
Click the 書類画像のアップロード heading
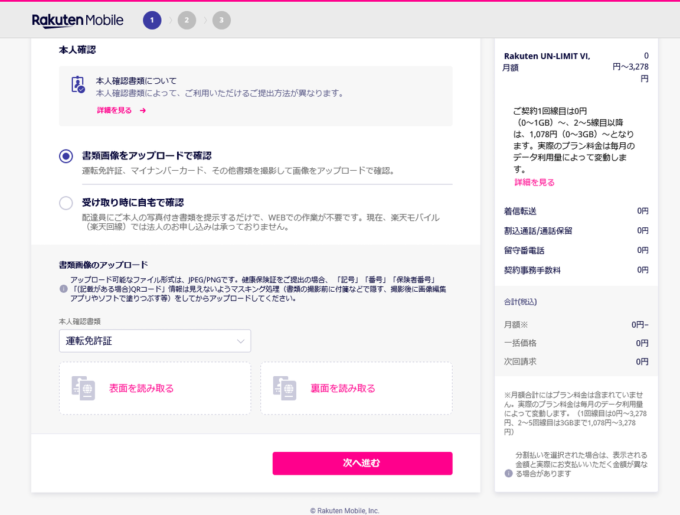103,264
